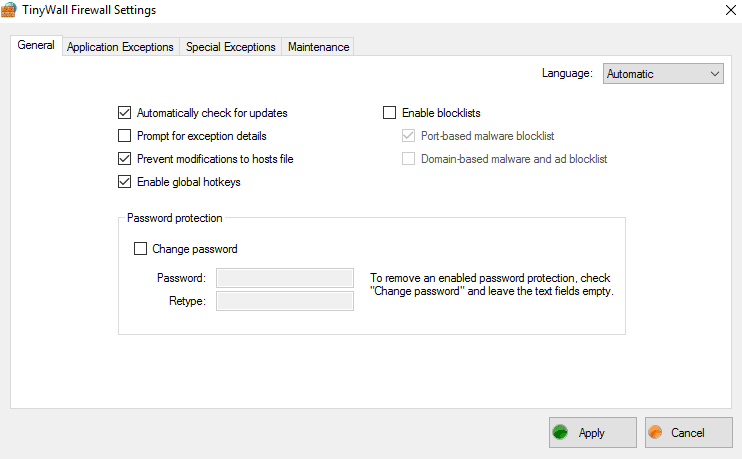Click the TinyWall brick wall title icon
This screenshot has height=459, width=742.
(9, 10)
